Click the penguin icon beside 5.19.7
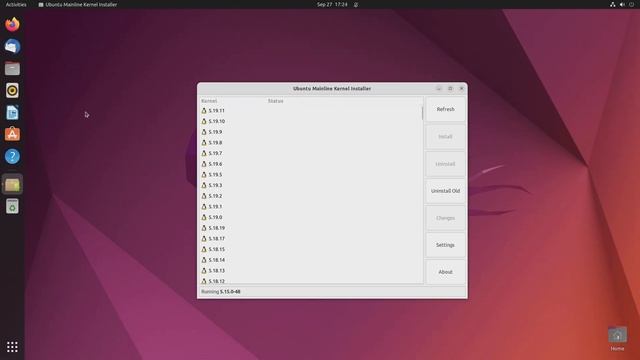The image size is (640, 360). 204,153
